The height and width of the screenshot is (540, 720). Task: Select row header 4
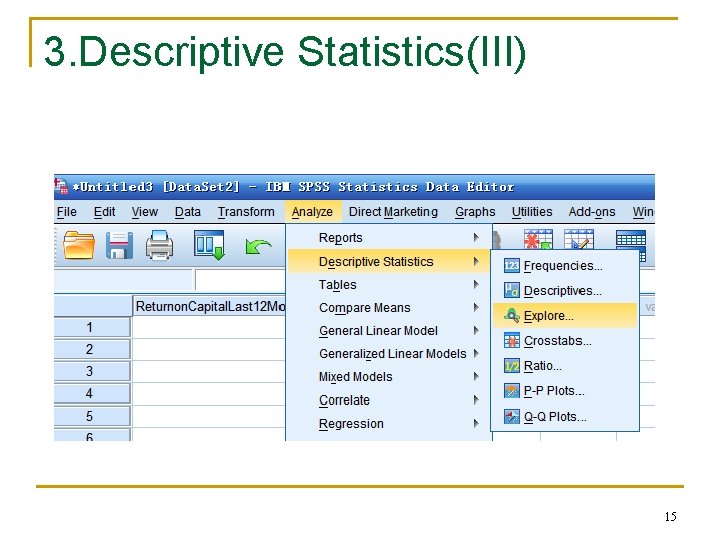[92, 394]
